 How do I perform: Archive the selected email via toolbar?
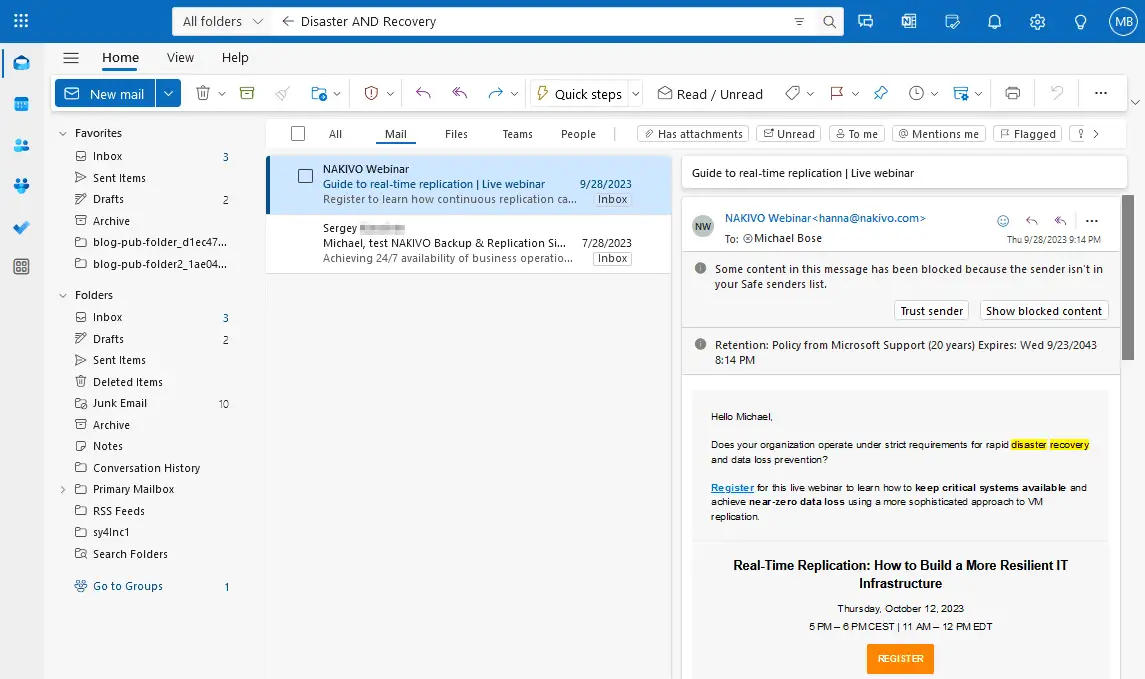pos(247,93)
